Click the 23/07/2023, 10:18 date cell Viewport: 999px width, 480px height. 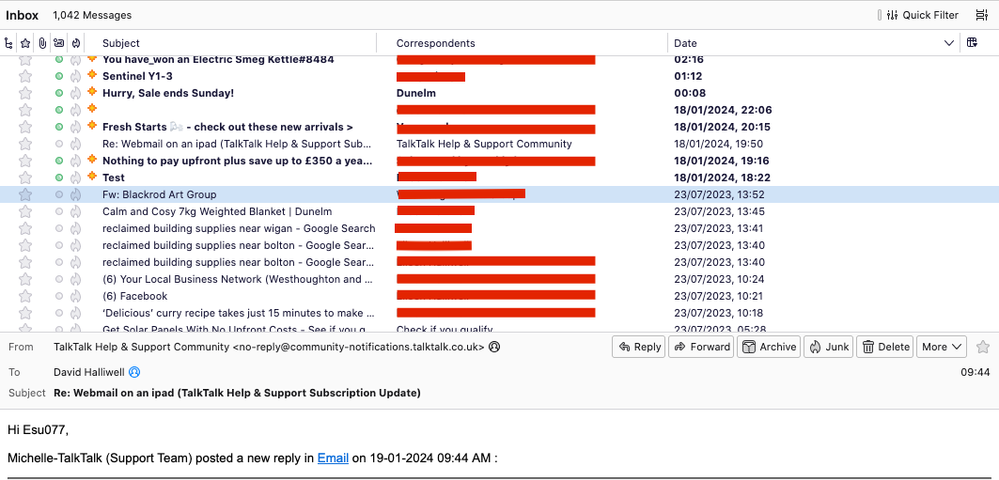click(x=719, y=313)
